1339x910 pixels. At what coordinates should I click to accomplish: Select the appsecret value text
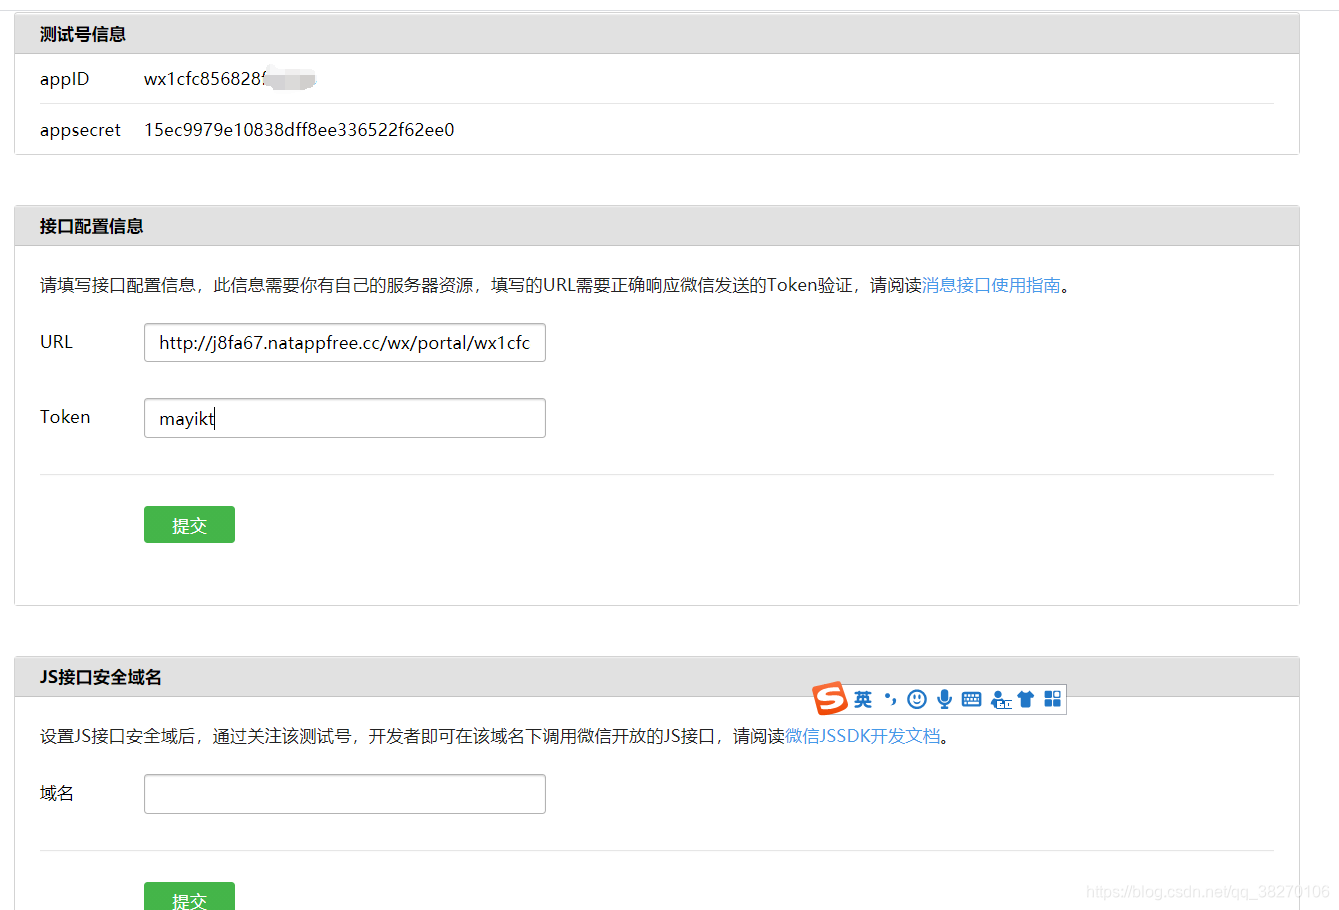tap(300, 129)
